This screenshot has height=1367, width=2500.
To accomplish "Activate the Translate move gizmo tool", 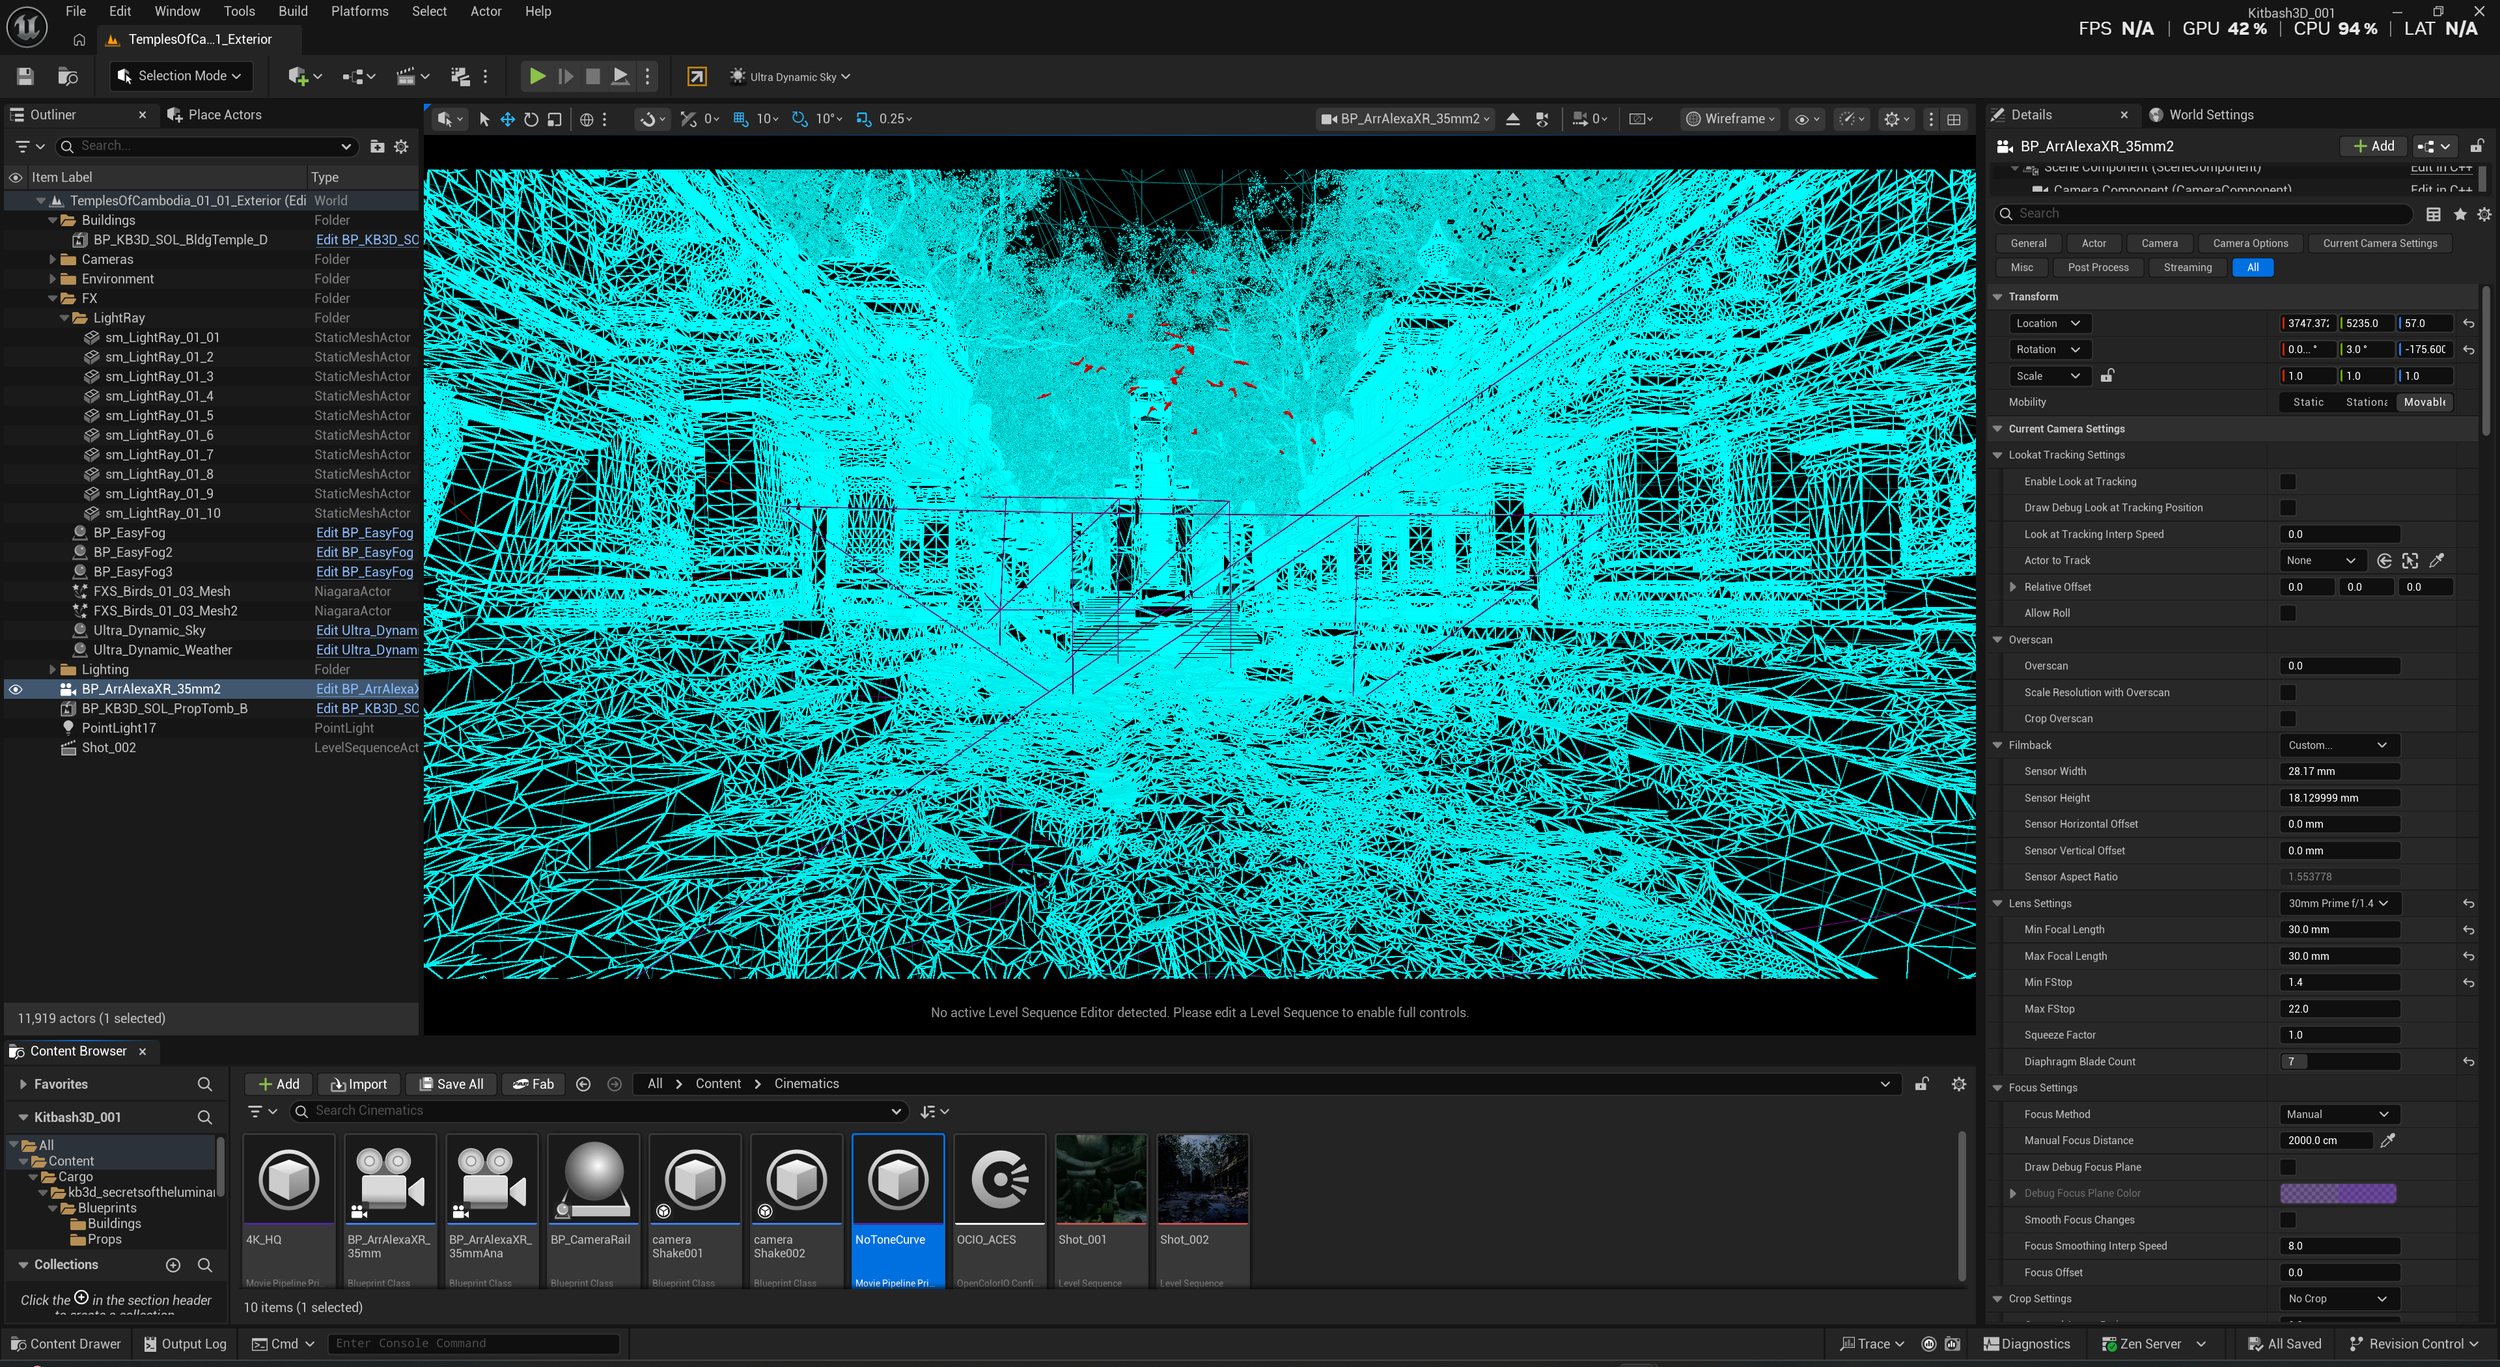I will pos(508,119).
